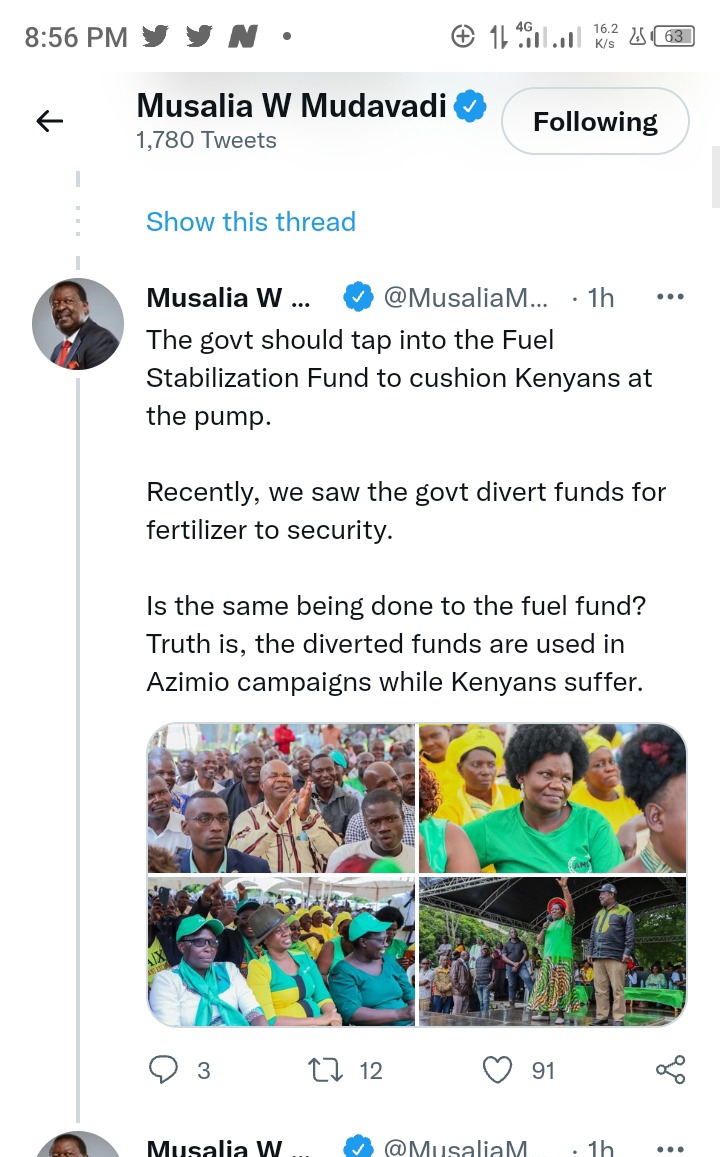Tap the retweet icon
The width and height of the screenshot is (720, 1157).
pyautogui.click(x=326, y=1070)
